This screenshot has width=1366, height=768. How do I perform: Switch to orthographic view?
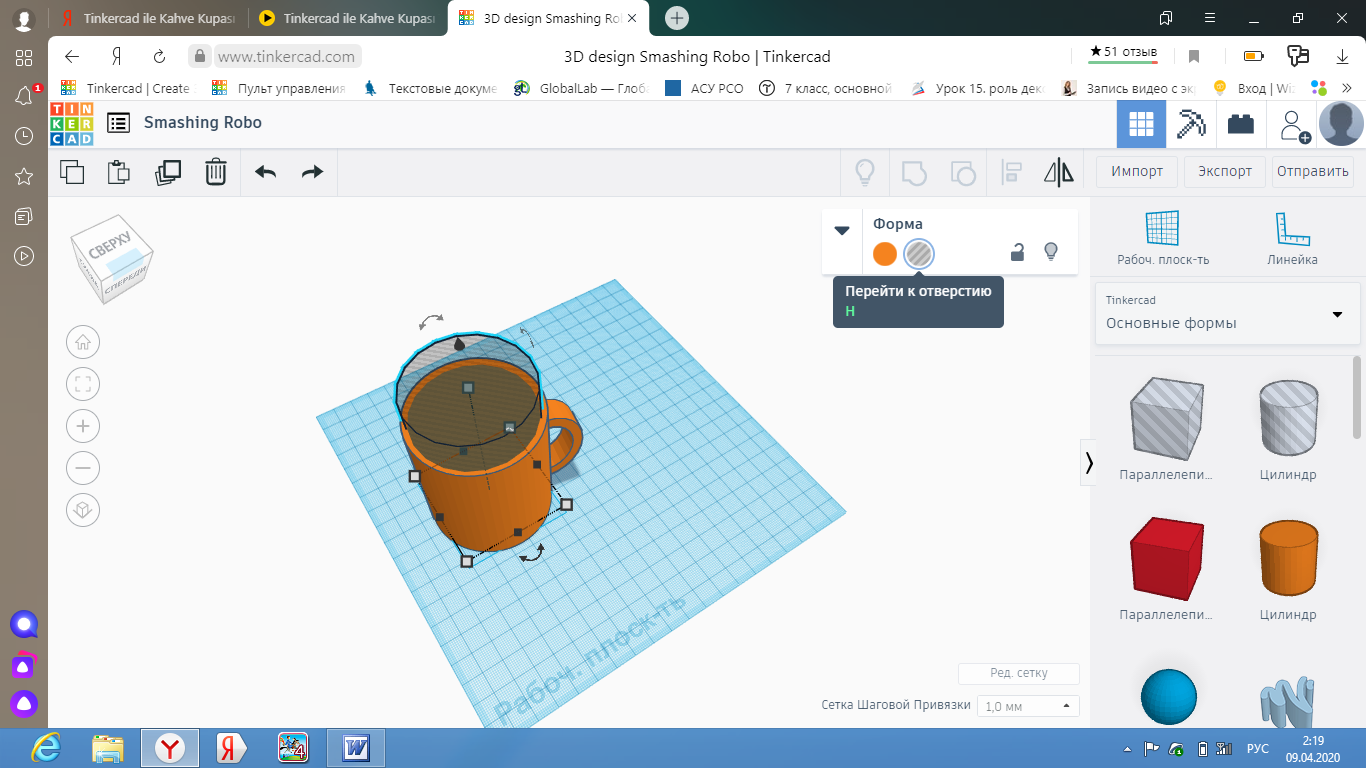[83, 510]
